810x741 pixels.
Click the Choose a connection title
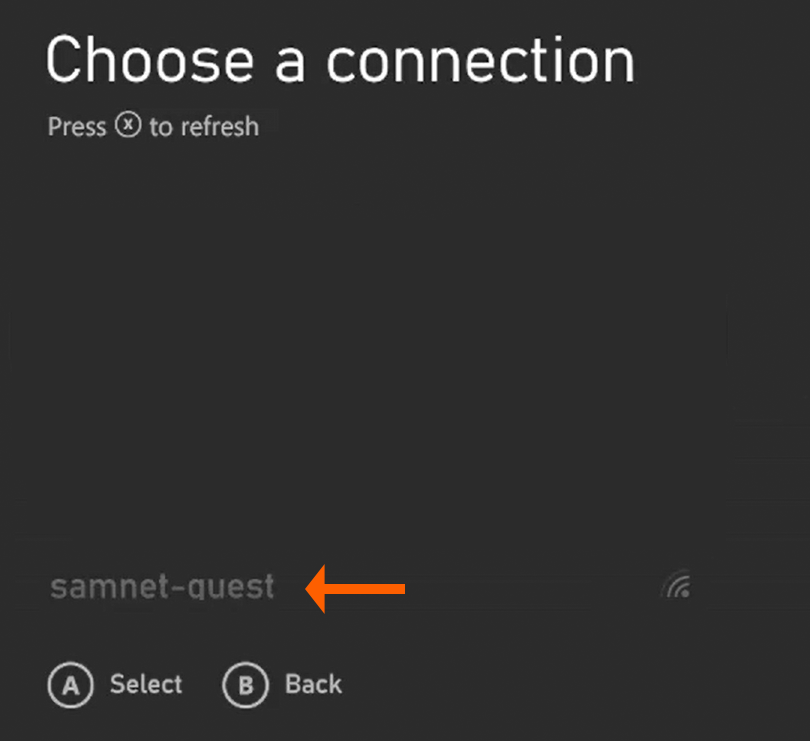(x=340, y=60)
